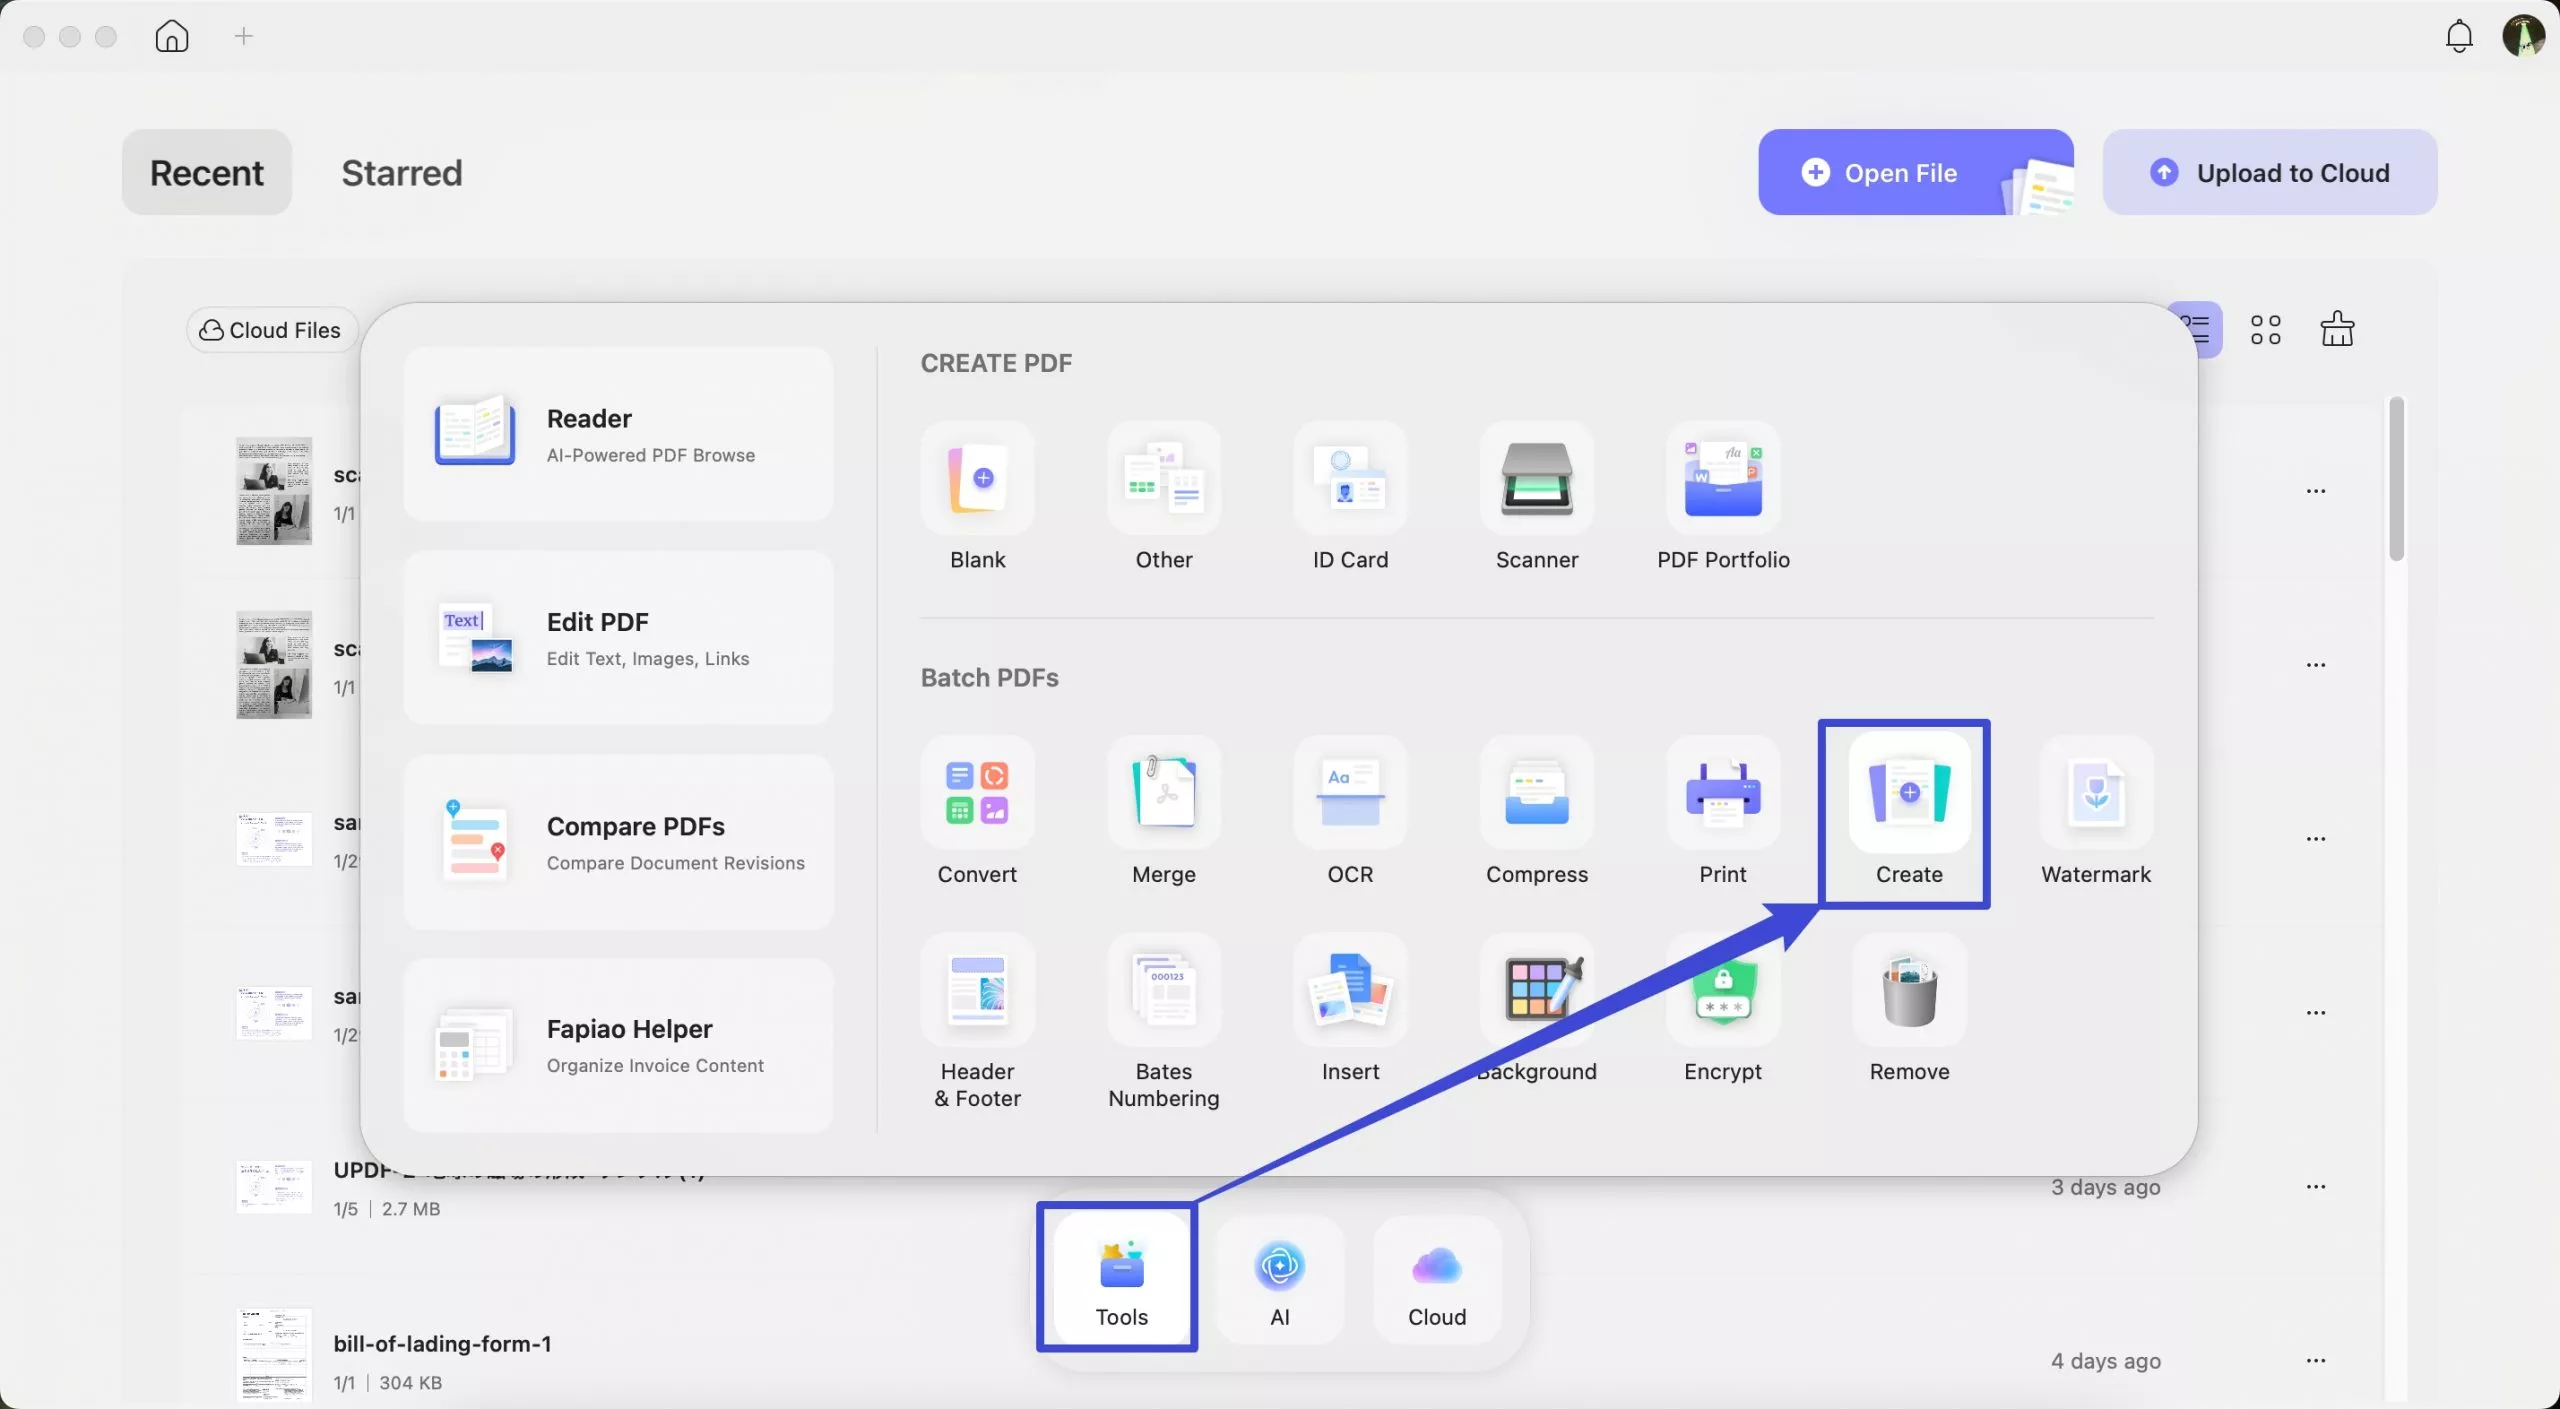Open the UPDF file's more options menu

[2317, 1186]
